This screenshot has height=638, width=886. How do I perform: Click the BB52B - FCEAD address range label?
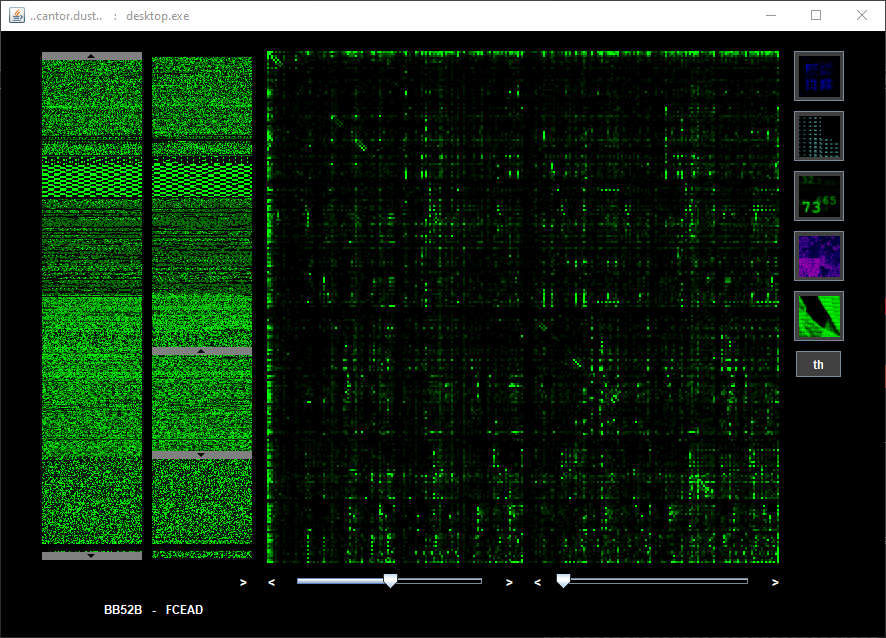[153, 610]
